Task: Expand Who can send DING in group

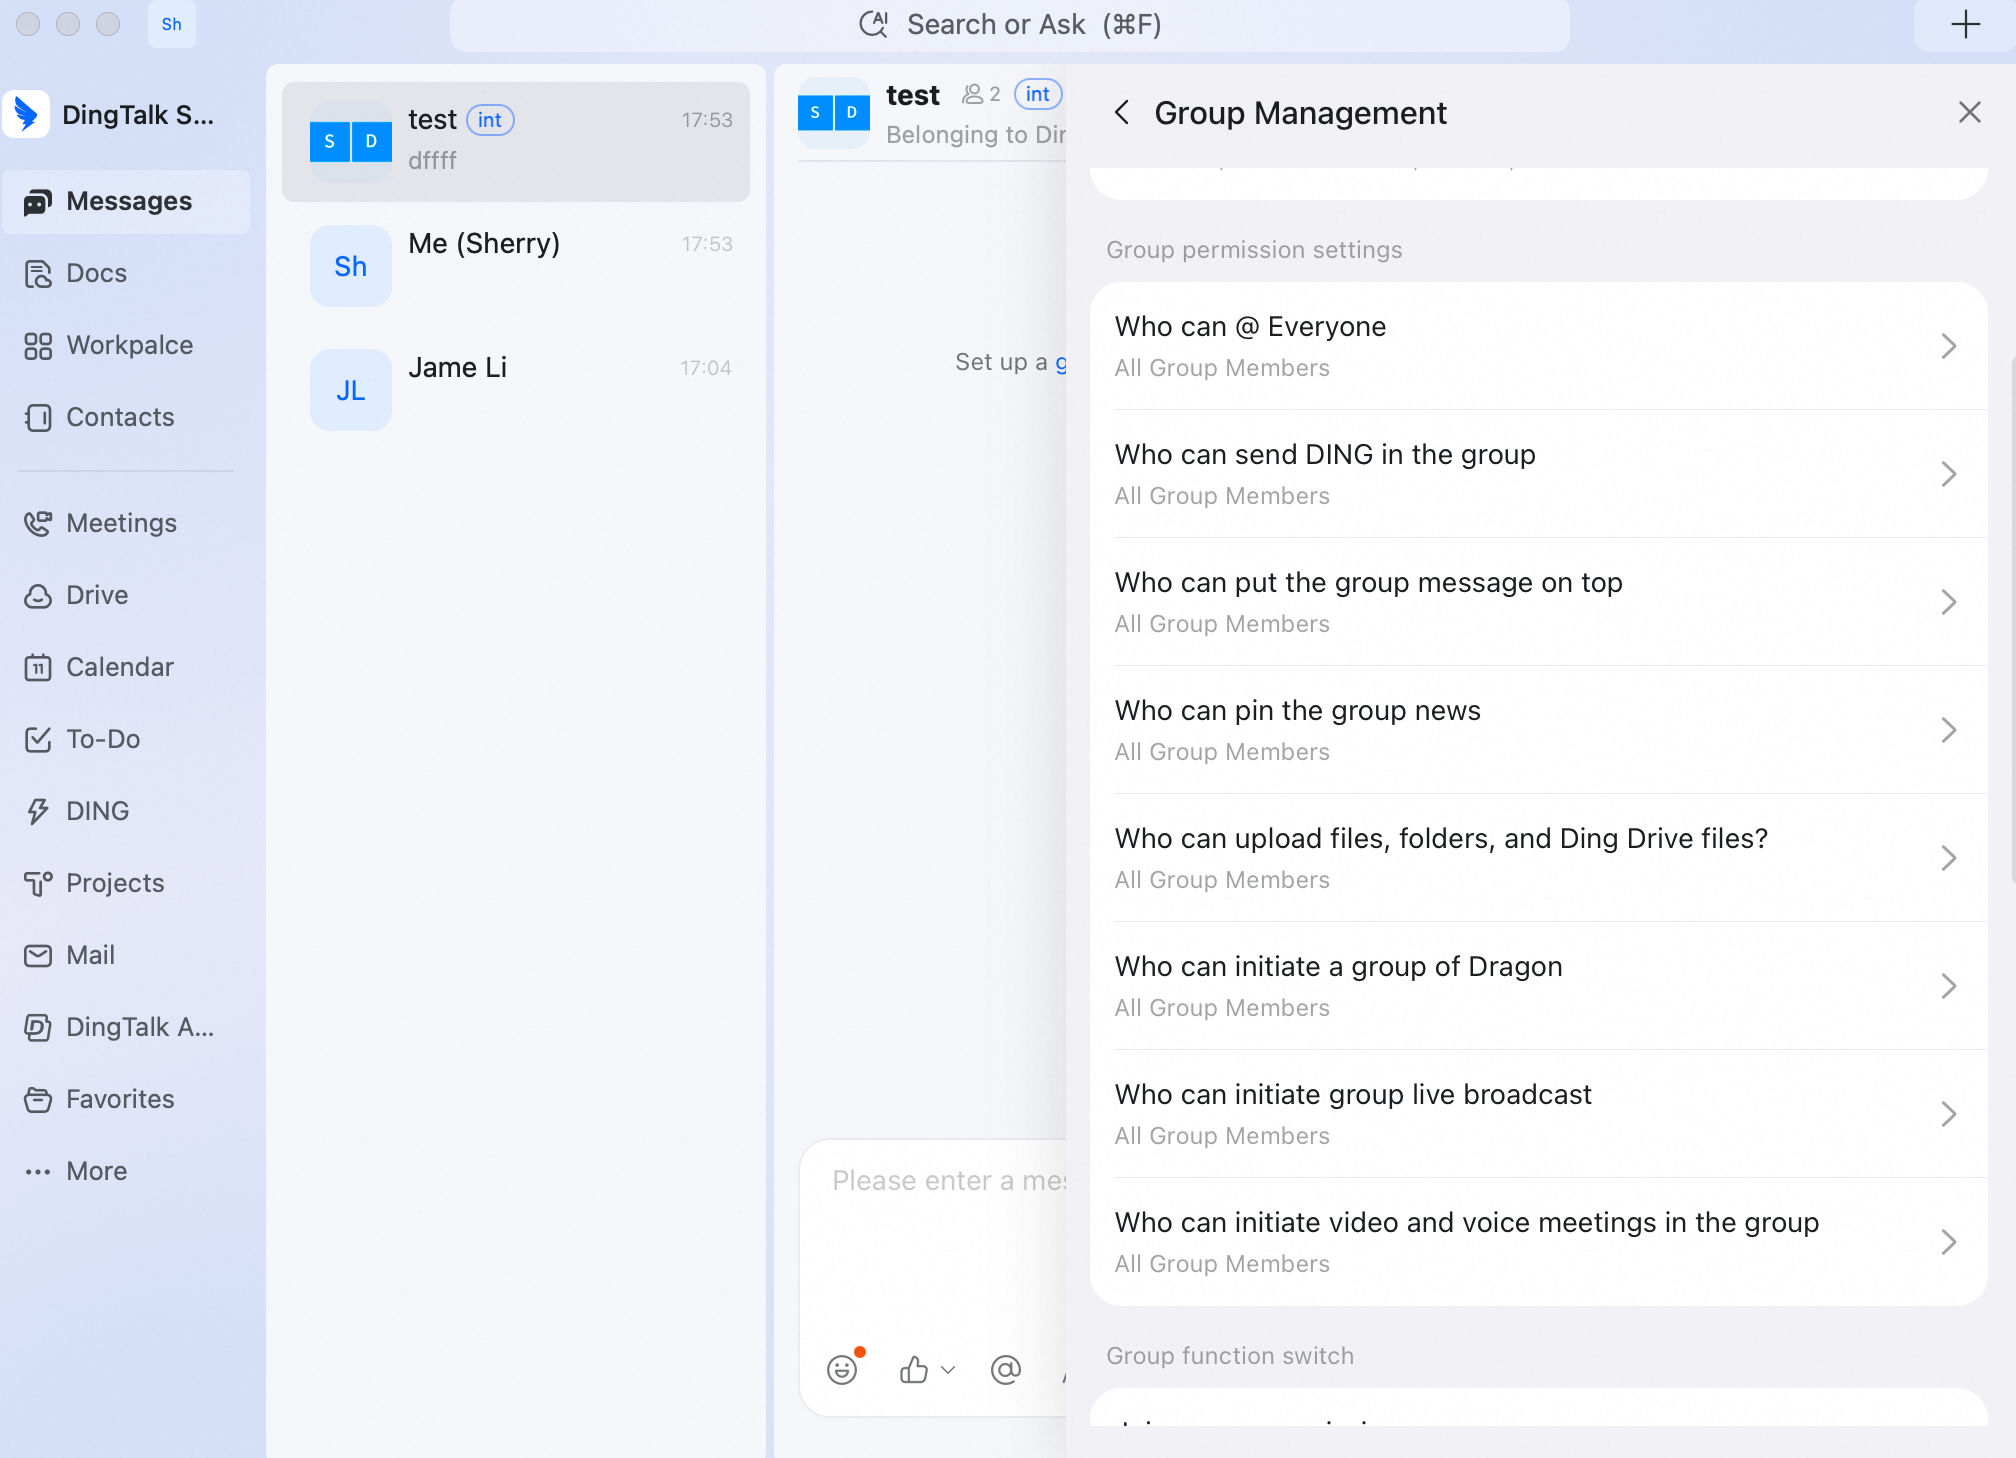Action: (1538, 474)
